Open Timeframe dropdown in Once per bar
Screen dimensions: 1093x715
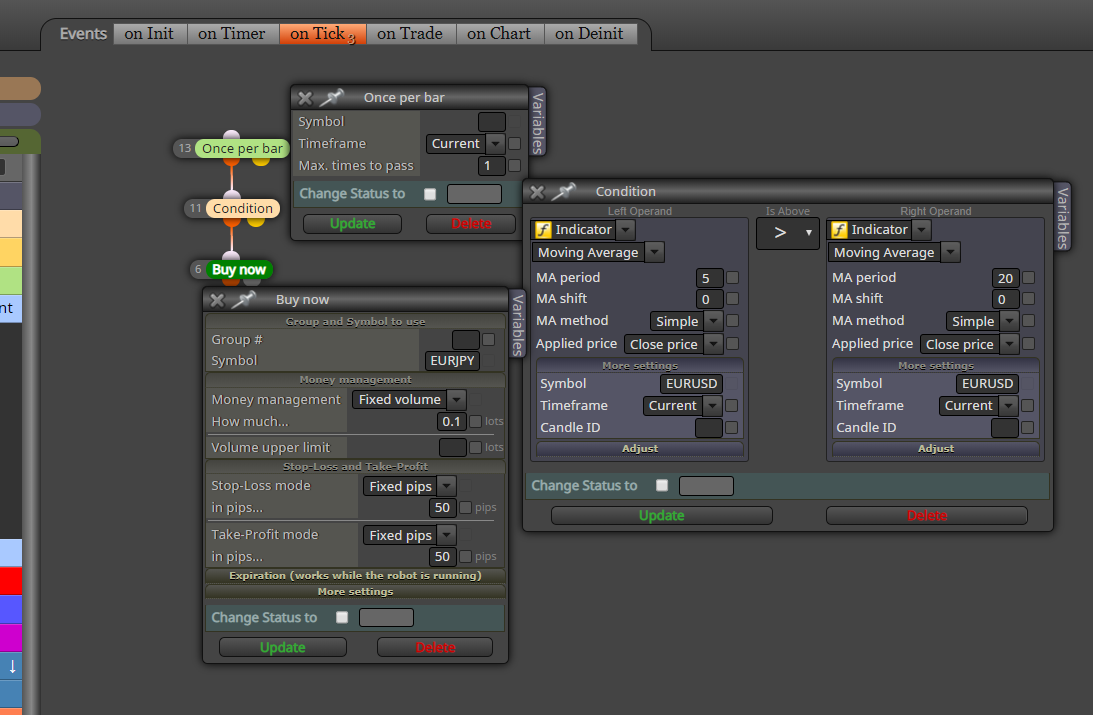[x=465, y=144]
